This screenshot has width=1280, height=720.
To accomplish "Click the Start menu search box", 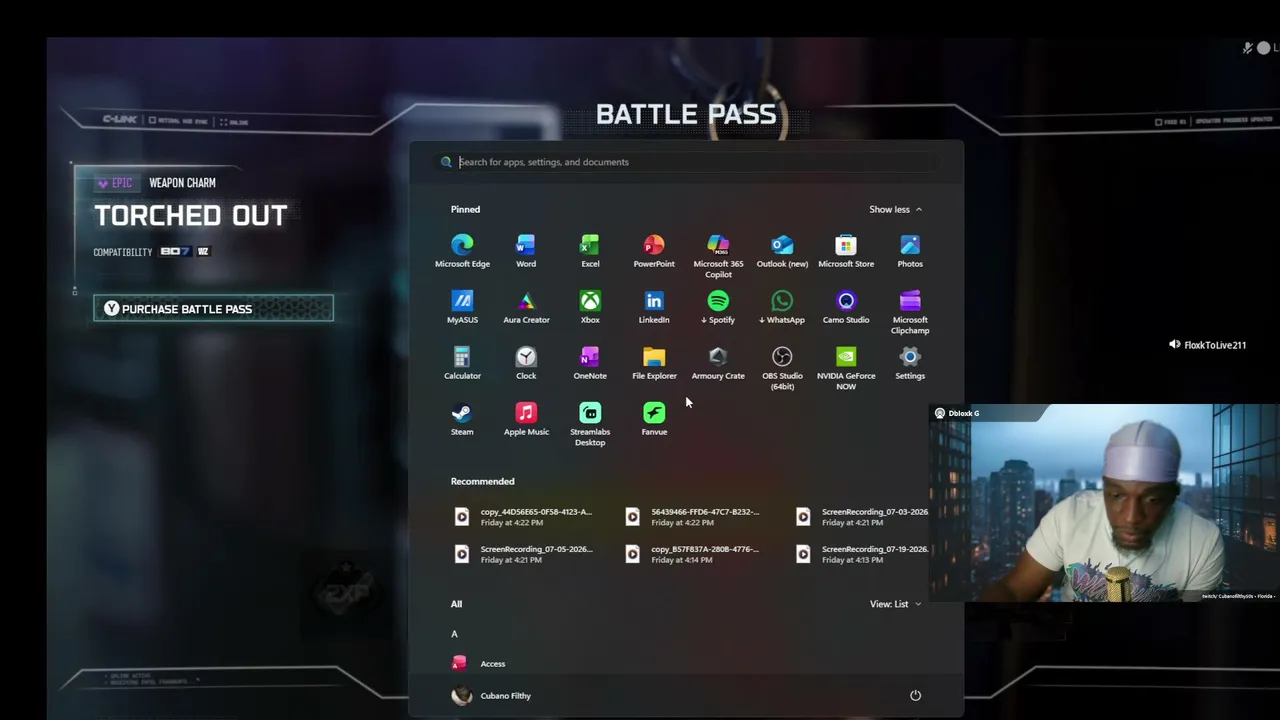I will pyautogui.click(x=686, y=162).
